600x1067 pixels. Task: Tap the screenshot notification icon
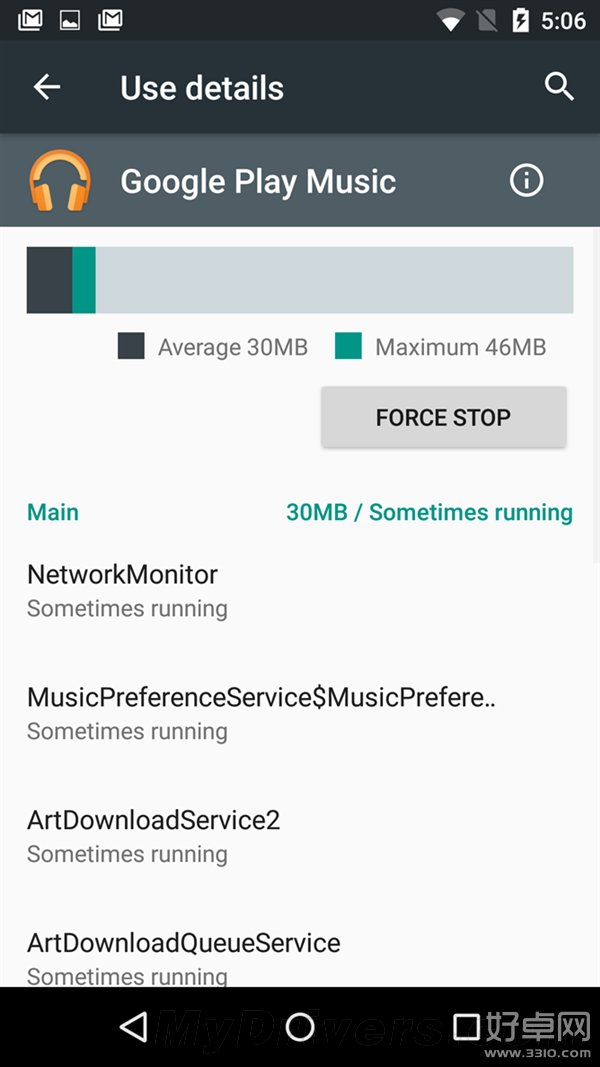[x=68, y=19]
